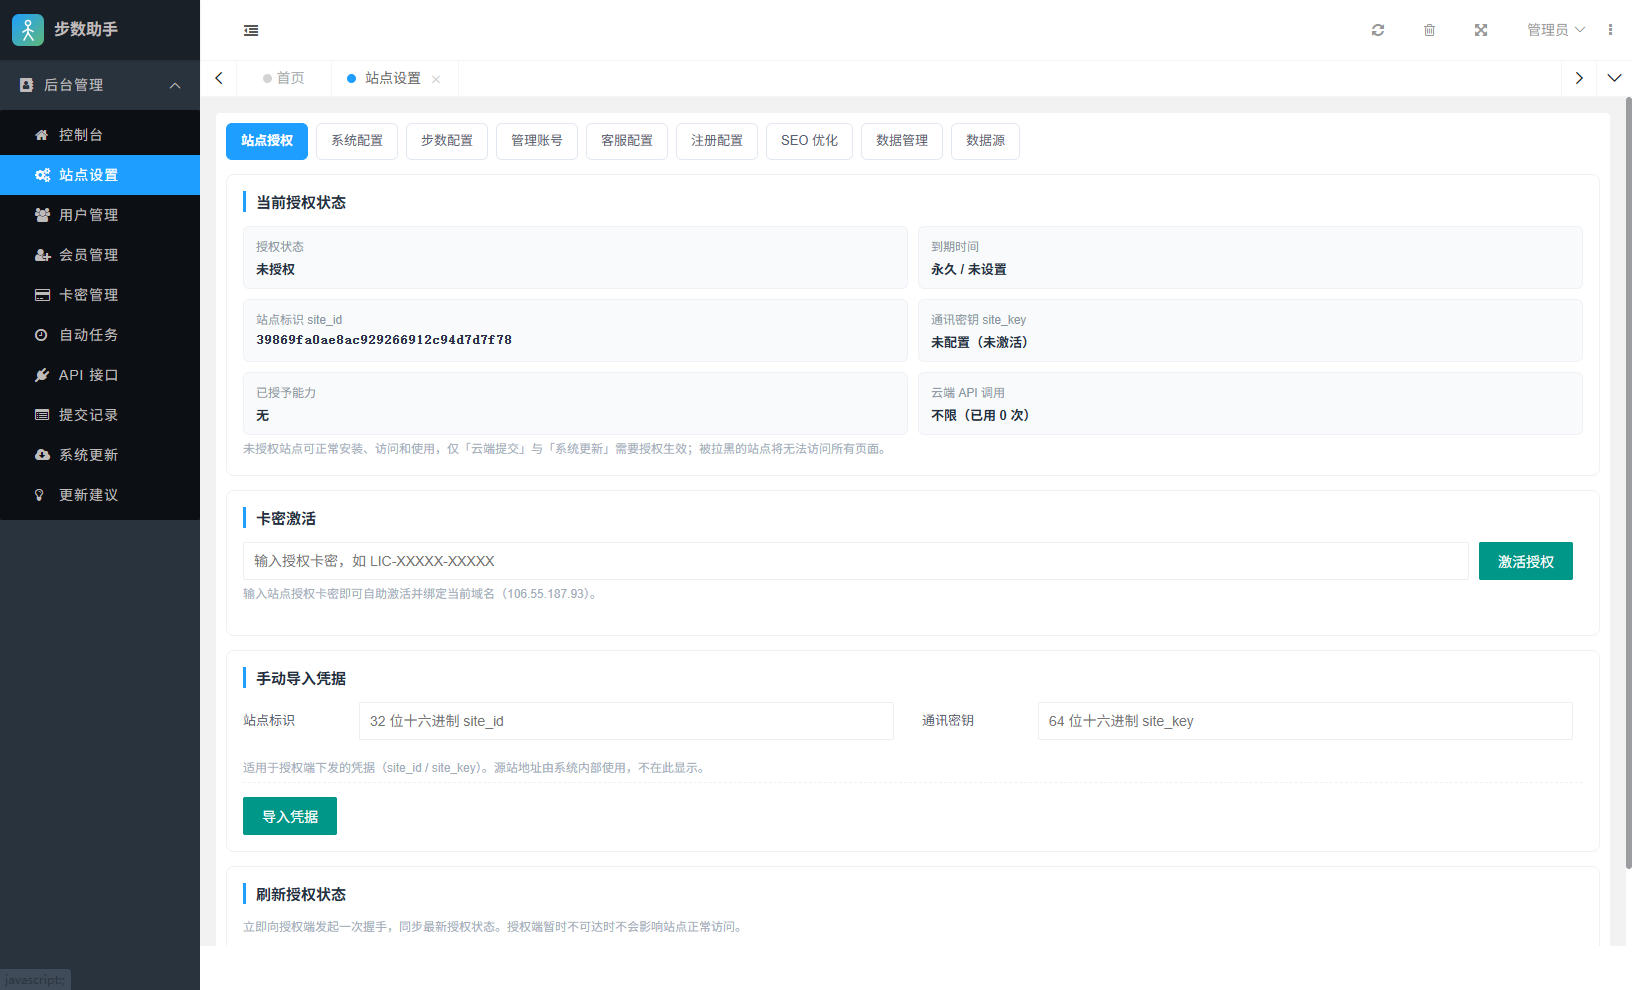Collapse the 后台管理 menu group

pos(100,85)
